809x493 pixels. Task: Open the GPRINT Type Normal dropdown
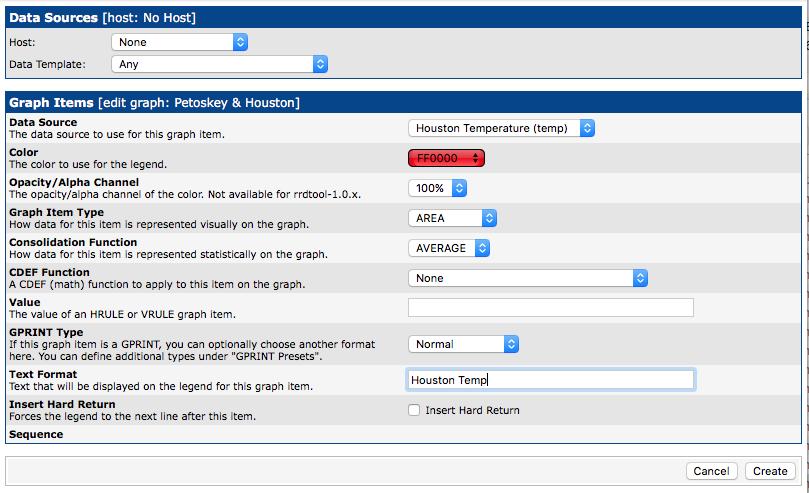tap(463, 344)
